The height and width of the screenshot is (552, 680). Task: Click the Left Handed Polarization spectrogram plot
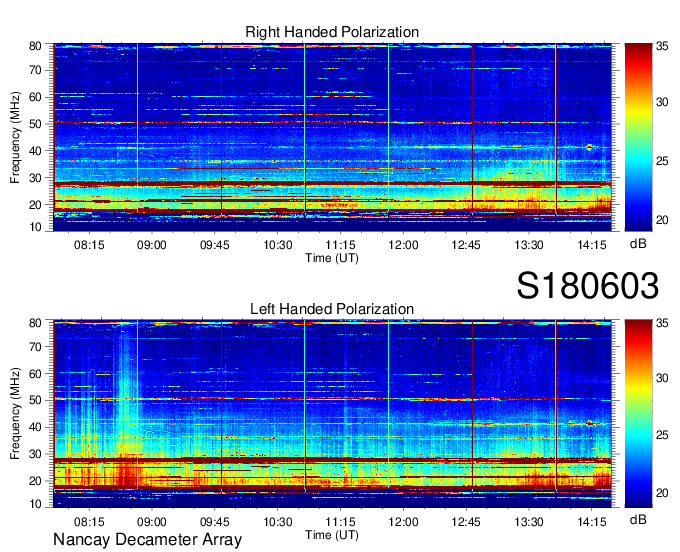tap(332, 414)
